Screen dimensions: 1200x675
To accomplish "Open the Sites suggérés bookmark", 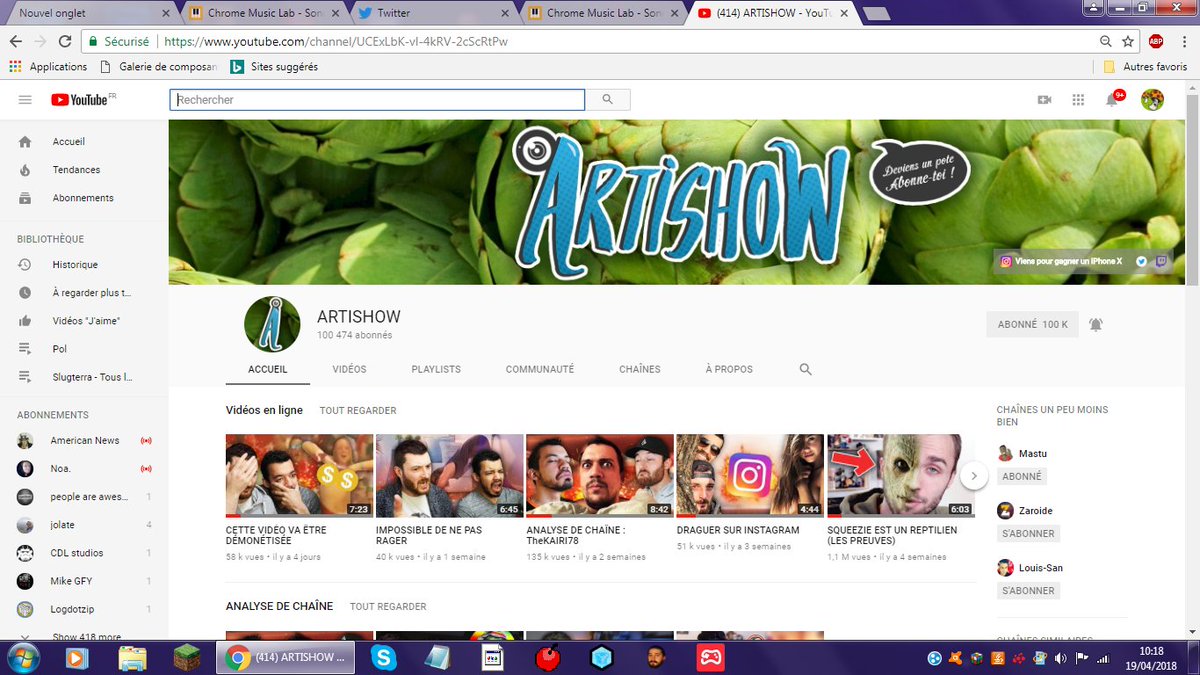I will tap(274, 67).
